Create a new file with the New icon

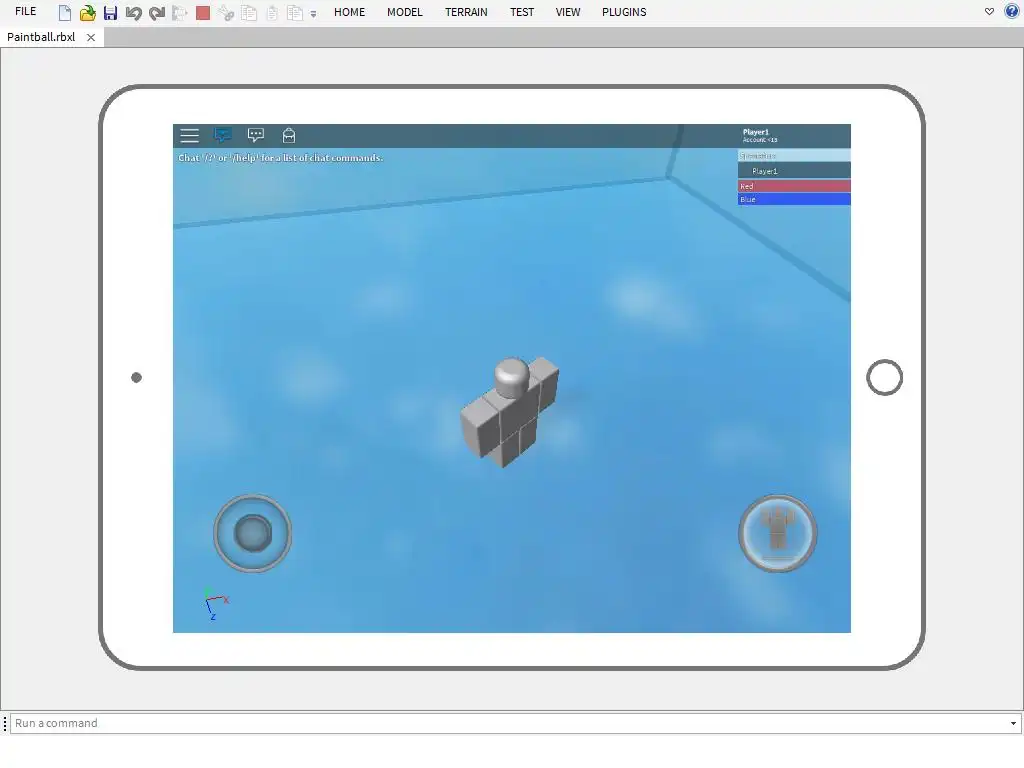click(65, 12)
